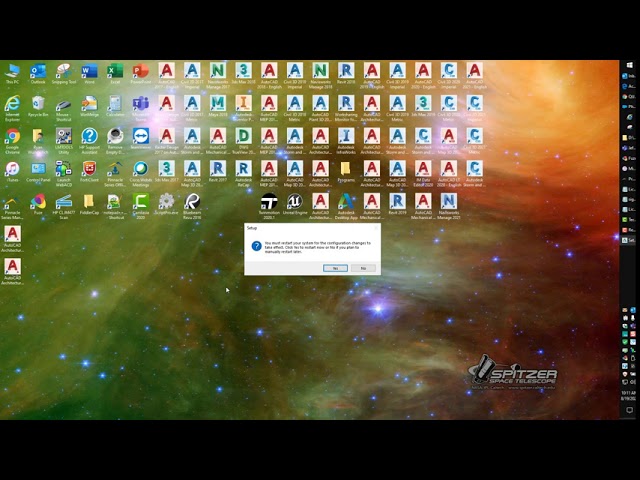This screenshot has height=480, width=640.
Task: Select the Cisco Webex Meetings shortcut
Action: point(141,174)
